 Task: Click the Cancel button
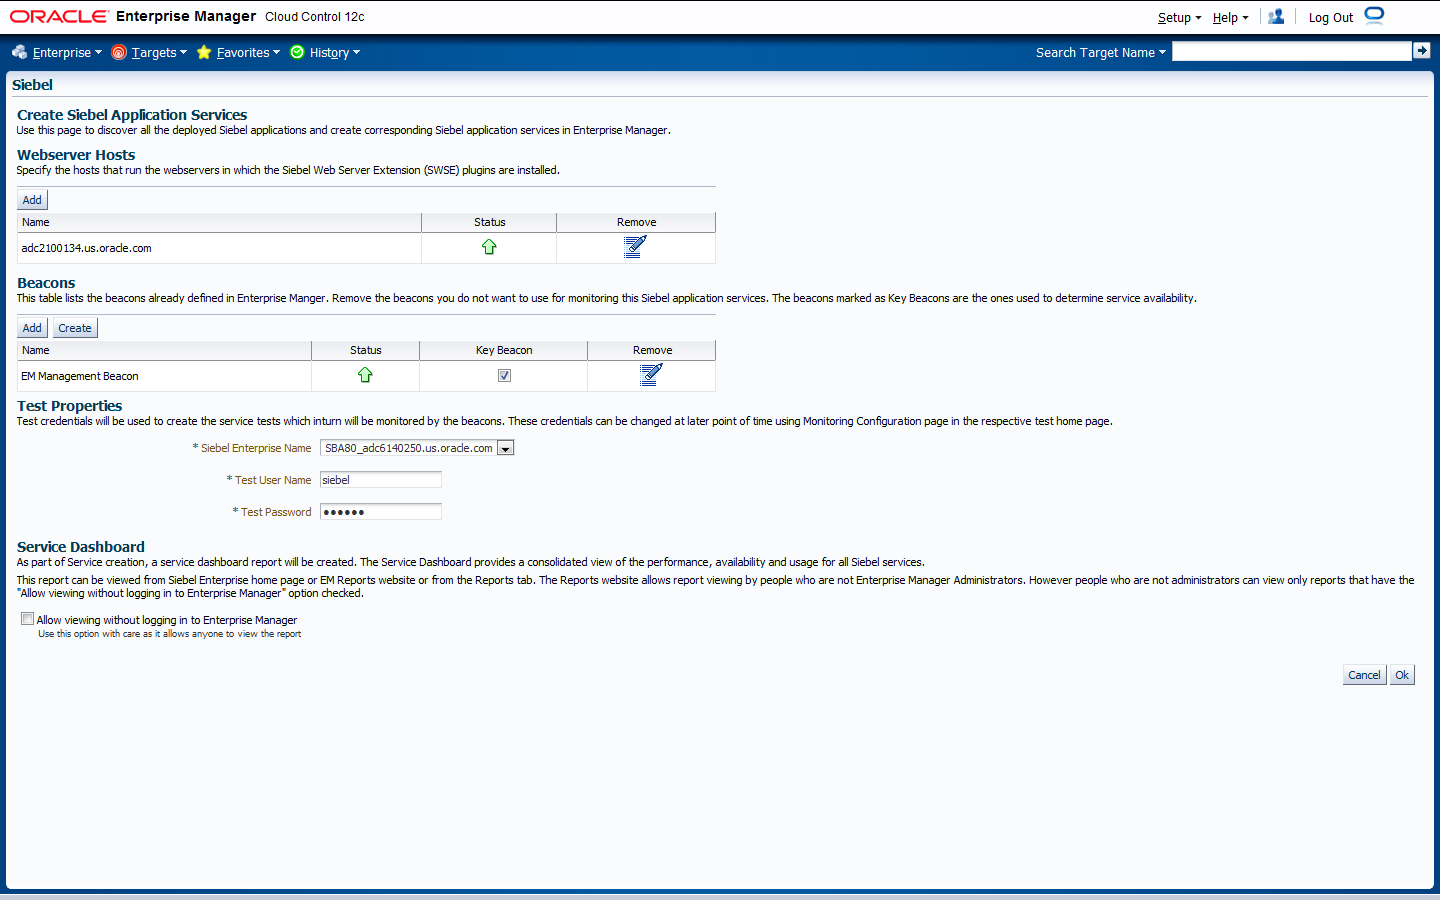point(1364,675)
